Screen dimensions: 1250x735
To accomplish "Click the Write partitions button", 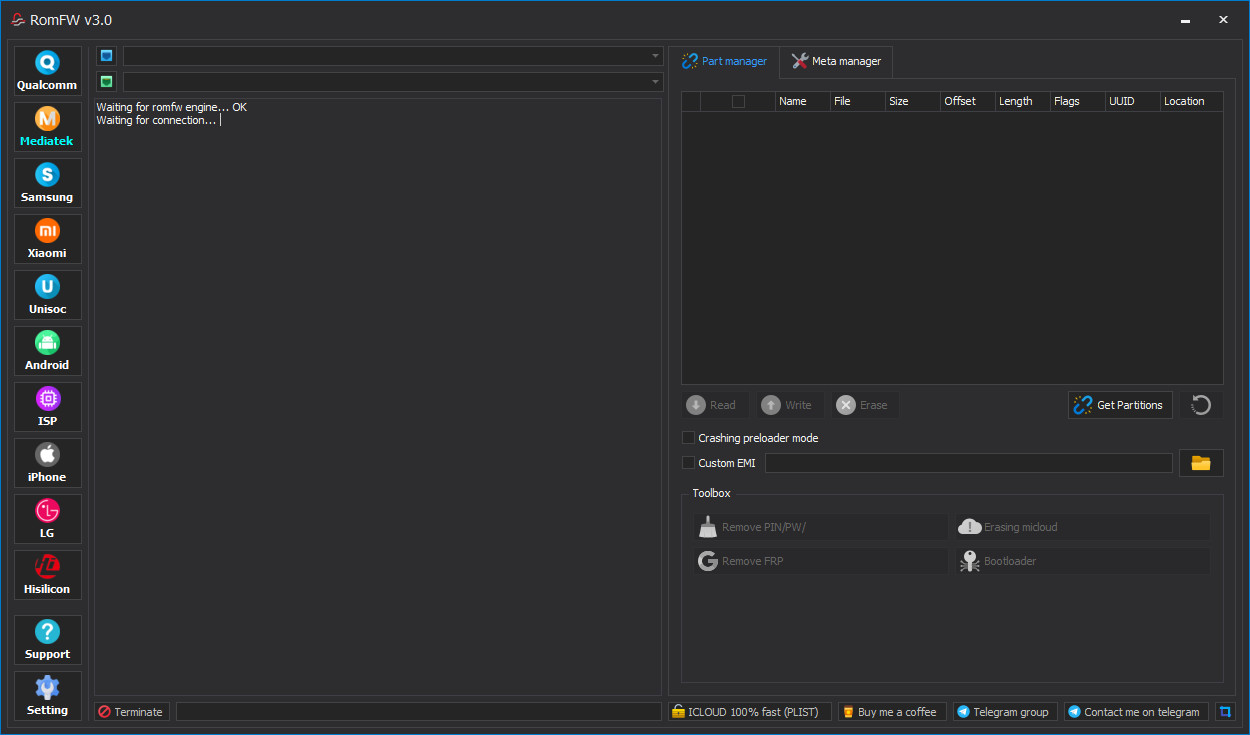I will coord(789,405).
